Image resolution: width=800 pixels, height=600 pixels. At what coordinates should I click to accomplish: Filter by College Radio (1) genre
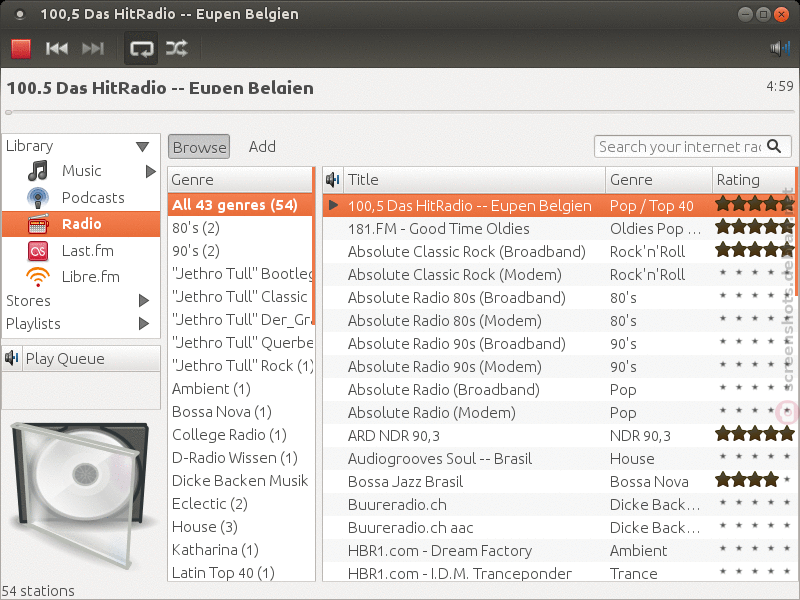(240, 435)
